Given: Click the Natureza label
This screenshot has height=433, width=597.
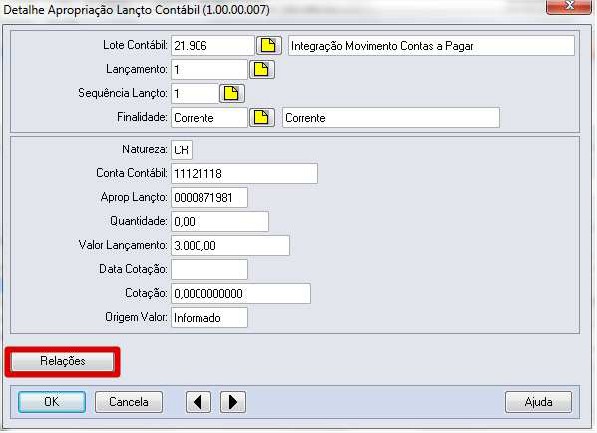Looking at the screenshot, I should pyautogui.click(x=145, y=149).
